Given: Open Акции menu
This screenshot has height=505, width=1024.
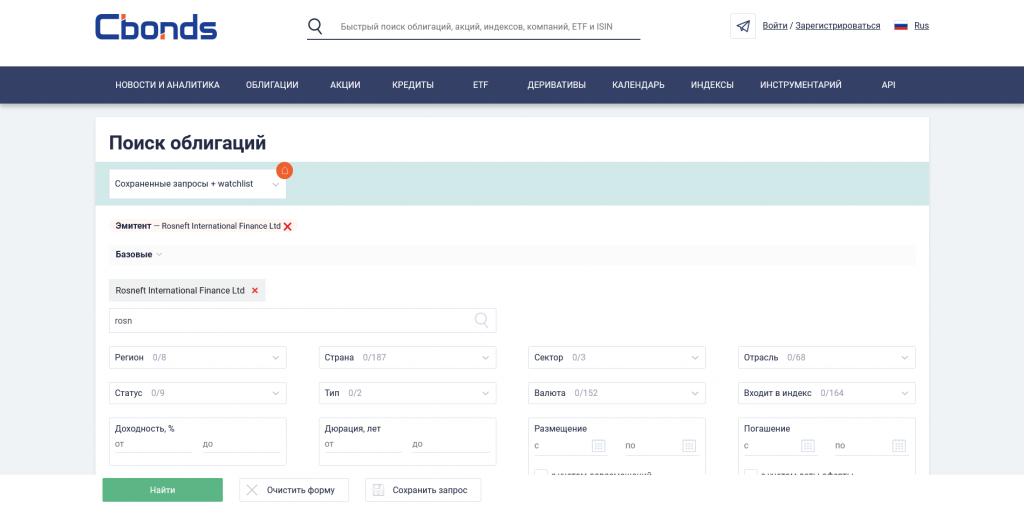Looking at the screenshot, I should [x=345, y=85].
